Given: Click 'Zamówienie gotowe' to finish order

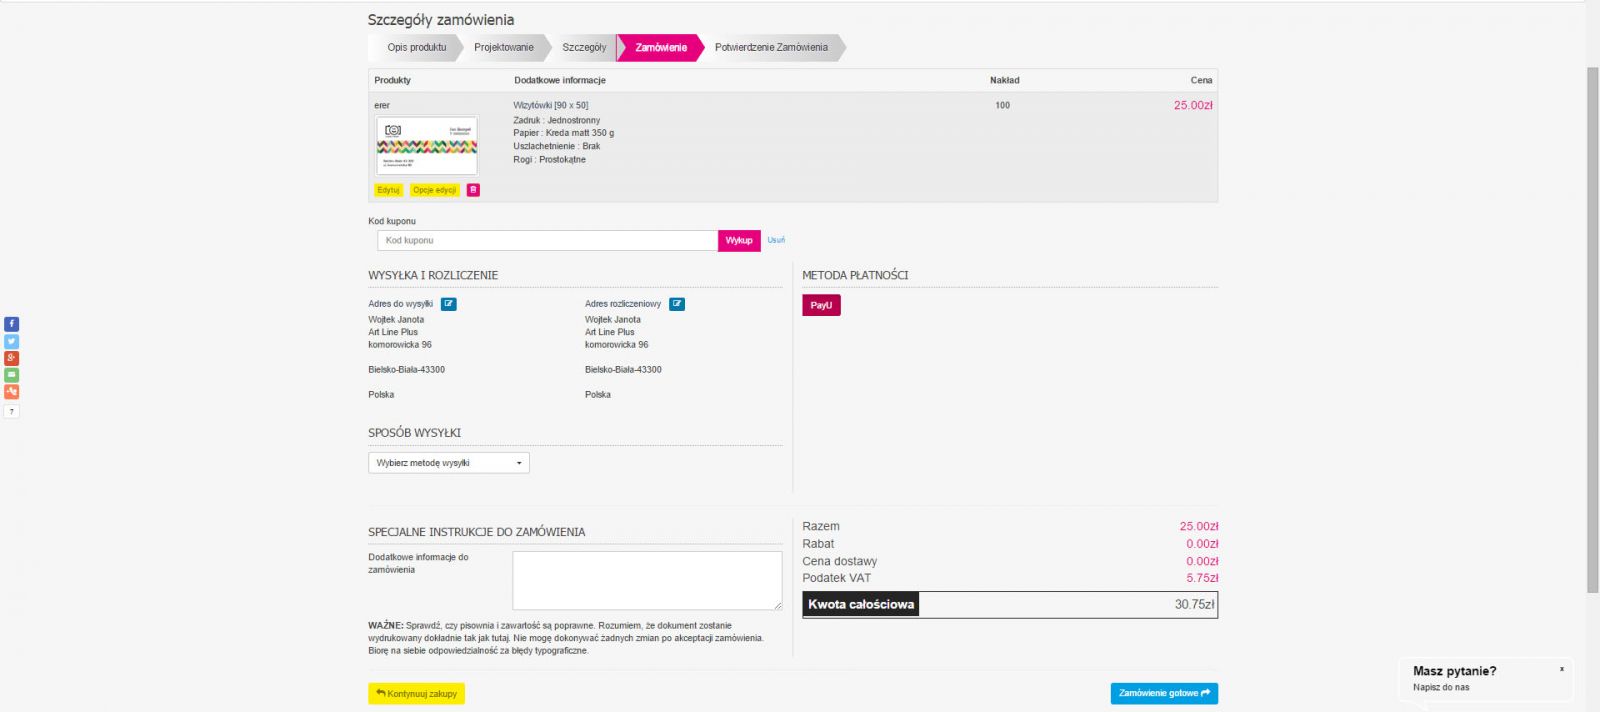Looking at the screenshot, I should tap(1164, 693).
